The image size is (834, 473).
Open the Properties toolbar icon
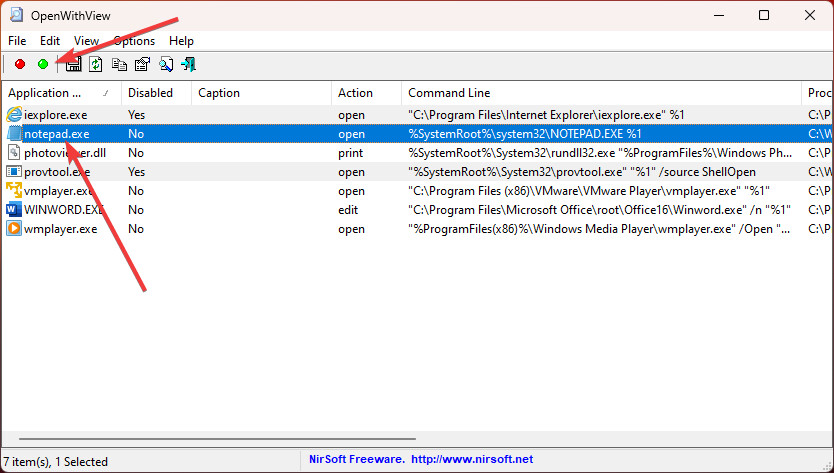142,65
